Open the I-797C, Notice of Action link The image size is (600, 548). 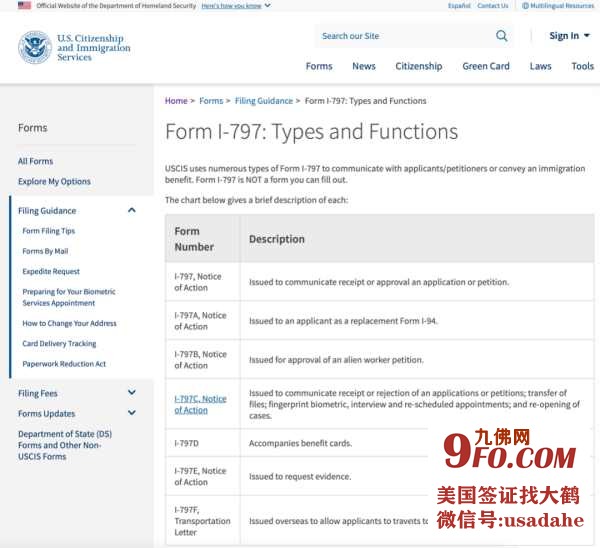pyautogui.click(x=201, y=404)
